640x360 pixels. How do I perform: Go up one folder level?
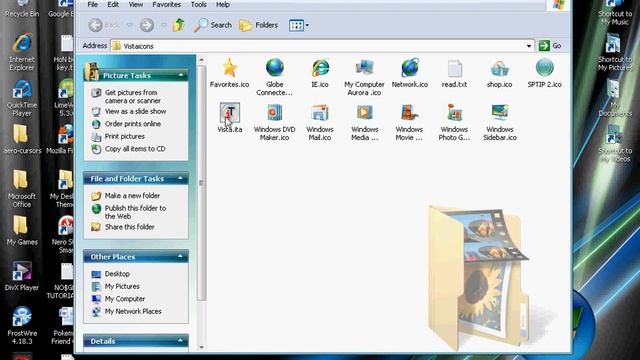pyautogui.click(x=179, y=25)
